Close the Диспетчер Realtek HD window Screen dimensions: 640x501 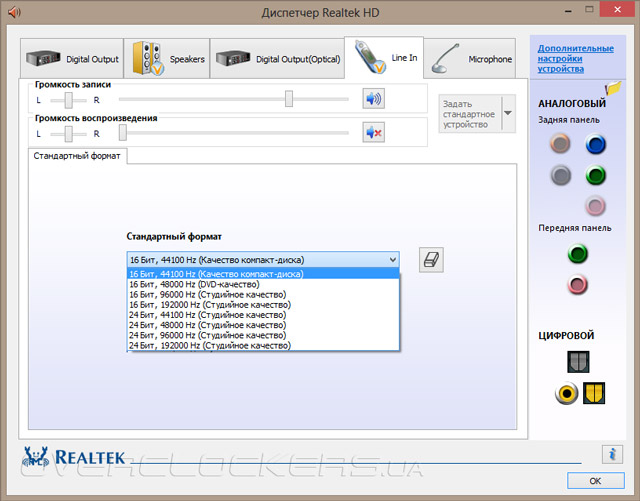tap(617, 10)
